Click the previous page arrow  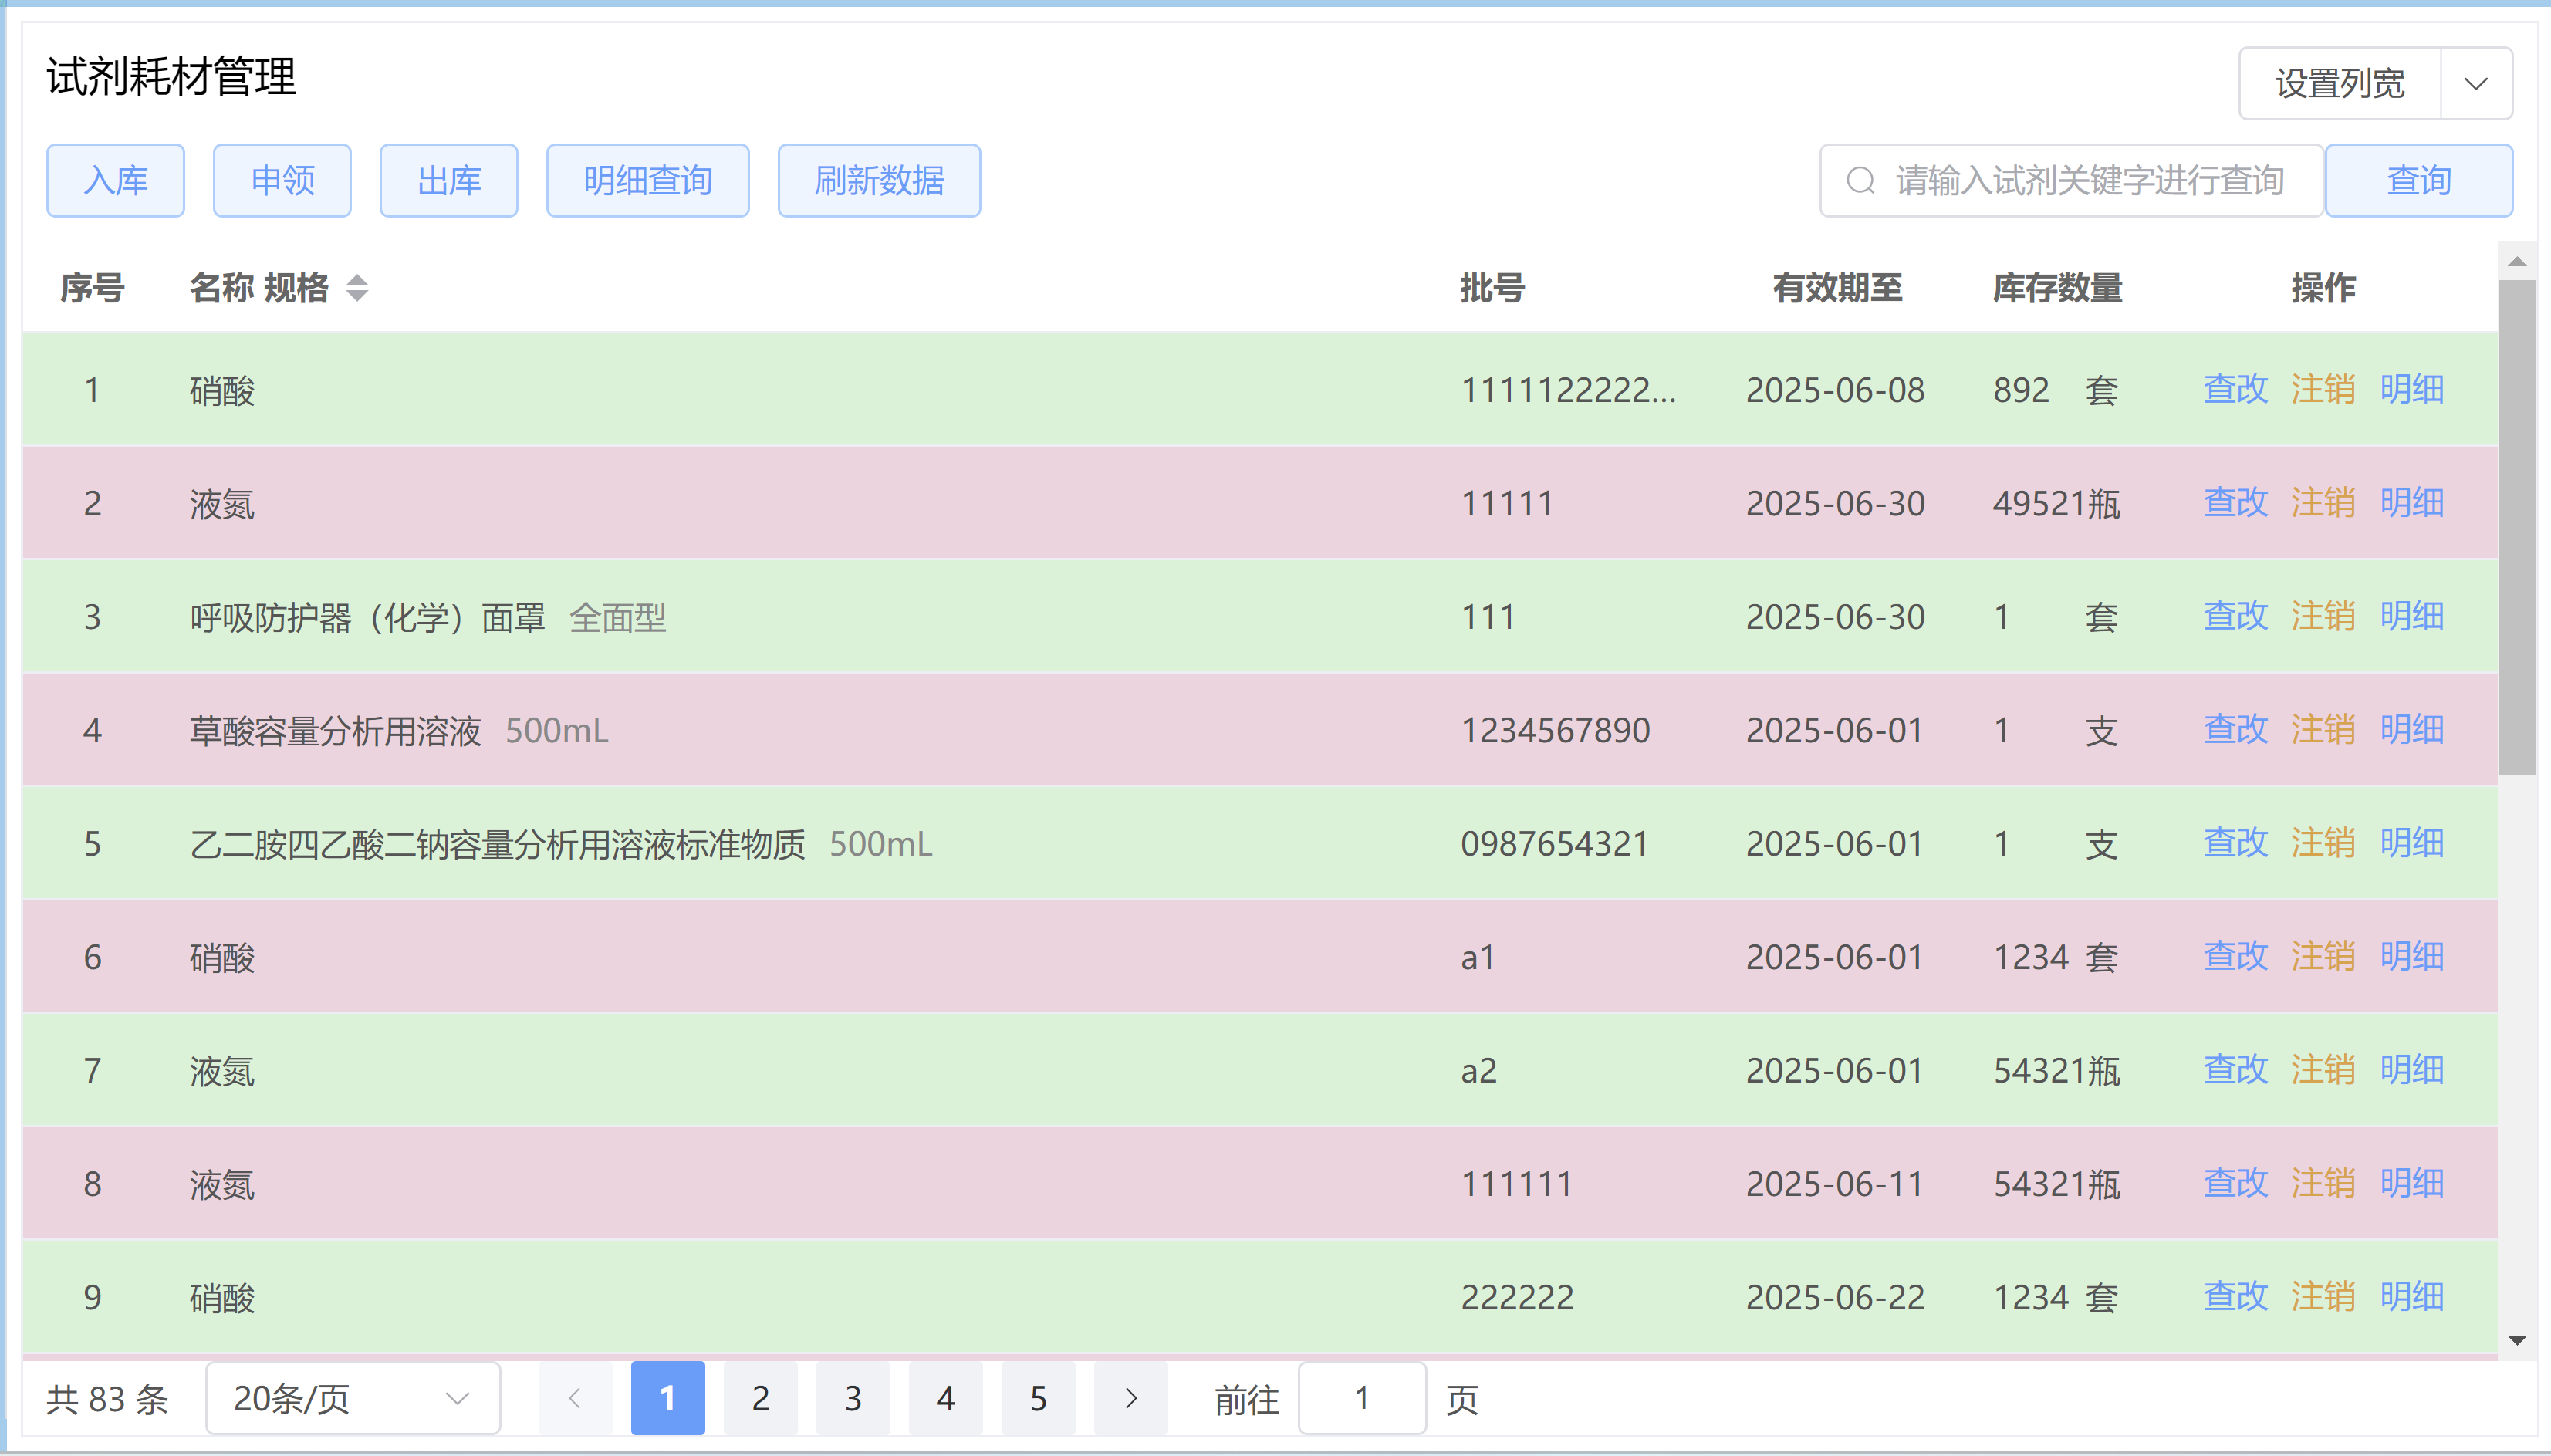(575, 1398)
